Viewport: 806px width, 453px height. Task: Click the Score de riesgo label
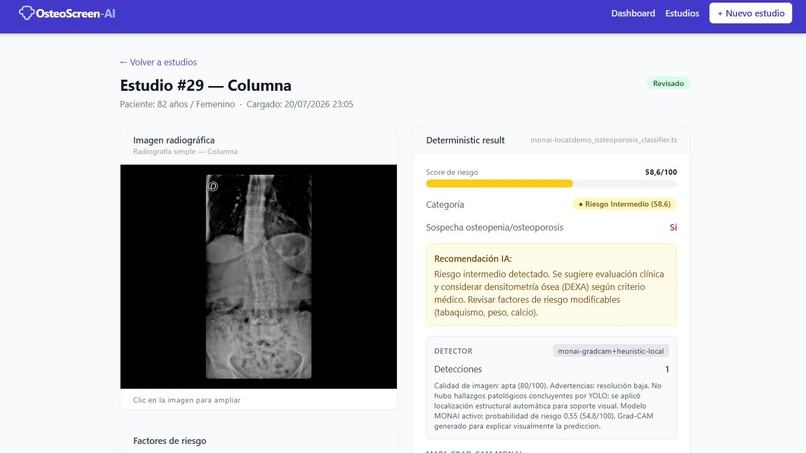pos(452,172)
